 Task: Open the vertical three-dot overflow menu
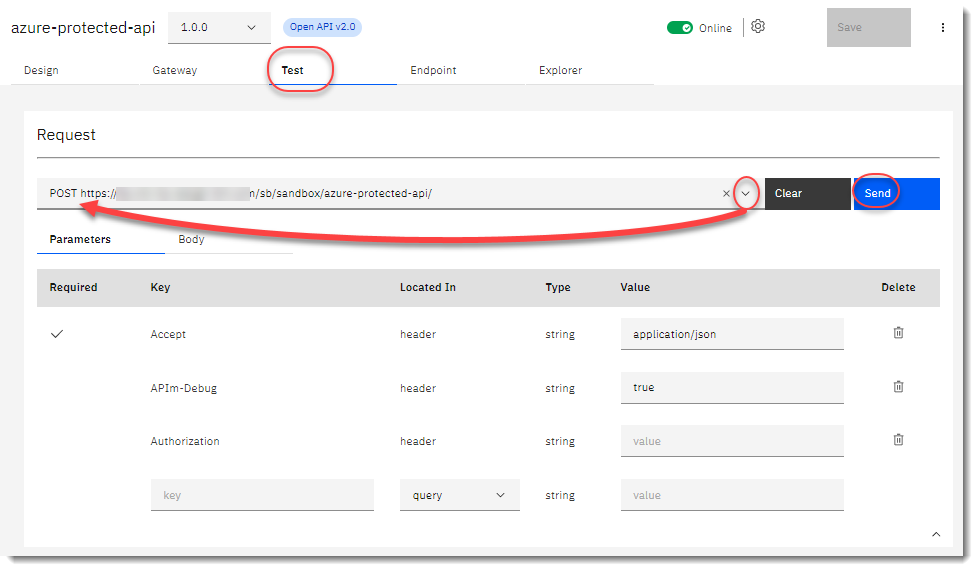coord(942,27)
